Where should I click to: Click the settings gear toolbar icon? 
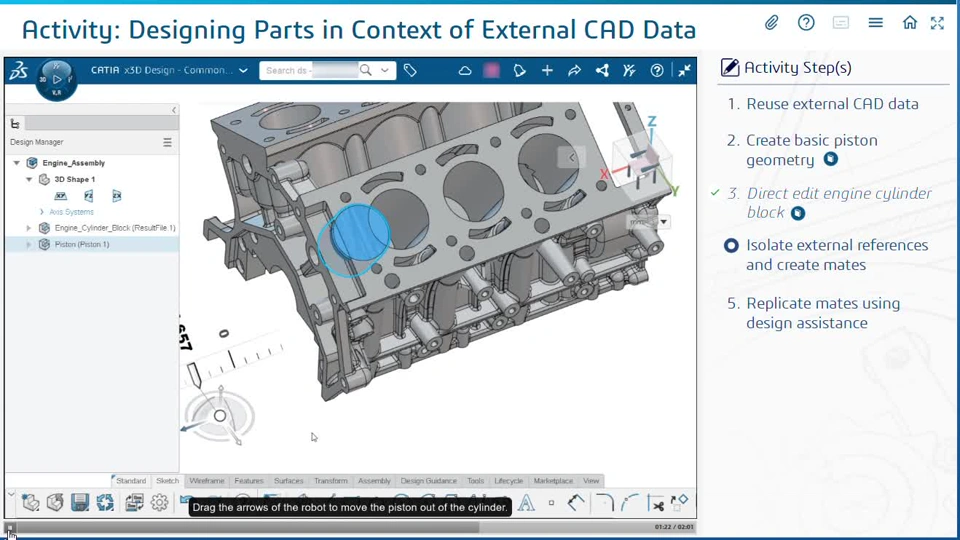[159, 503]
